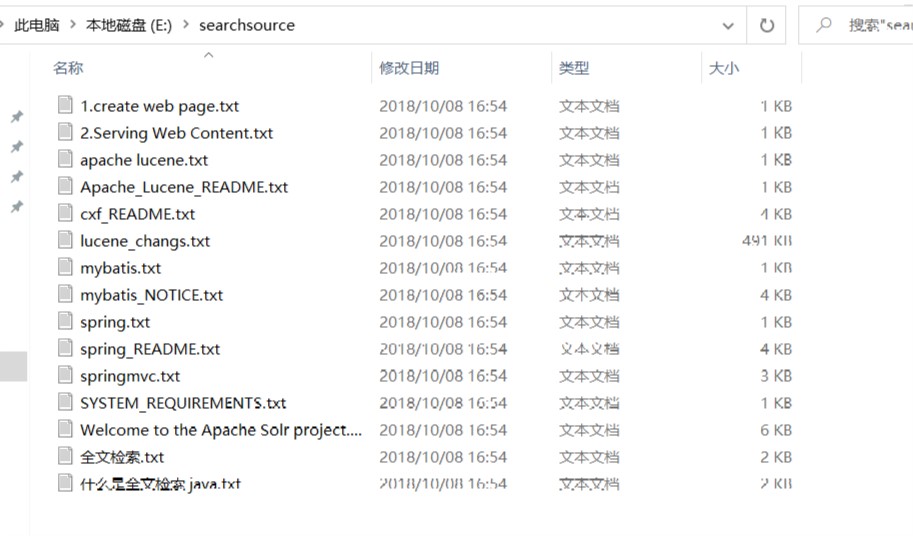Image resolution: width=913 pixels, height=536 pixels.
Task: Click the file icon of mybatis.txt
Action: [65, 267]
